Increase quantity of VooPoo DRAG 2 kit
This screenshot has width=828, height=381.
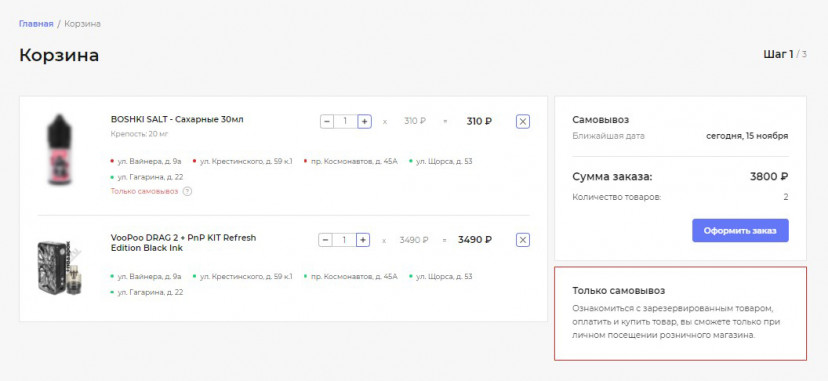click(x=363, y=240)
